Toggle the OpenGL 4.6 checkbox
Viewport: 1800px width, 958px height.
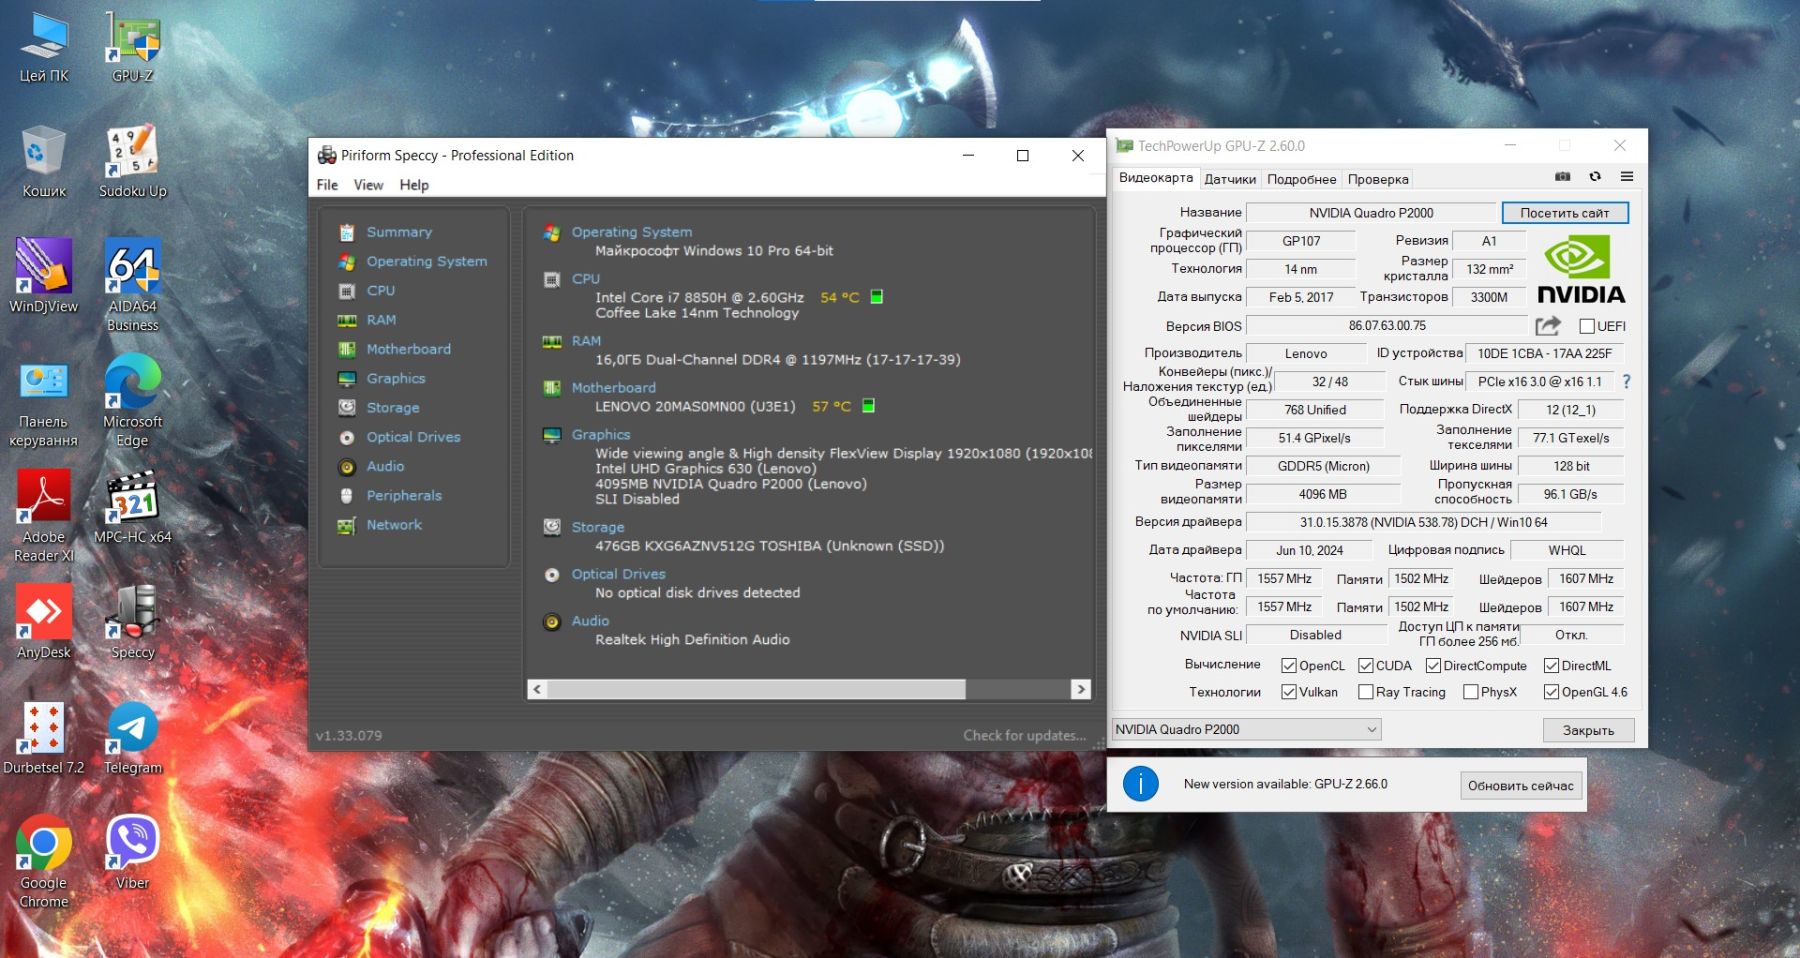coord(1551,692)
